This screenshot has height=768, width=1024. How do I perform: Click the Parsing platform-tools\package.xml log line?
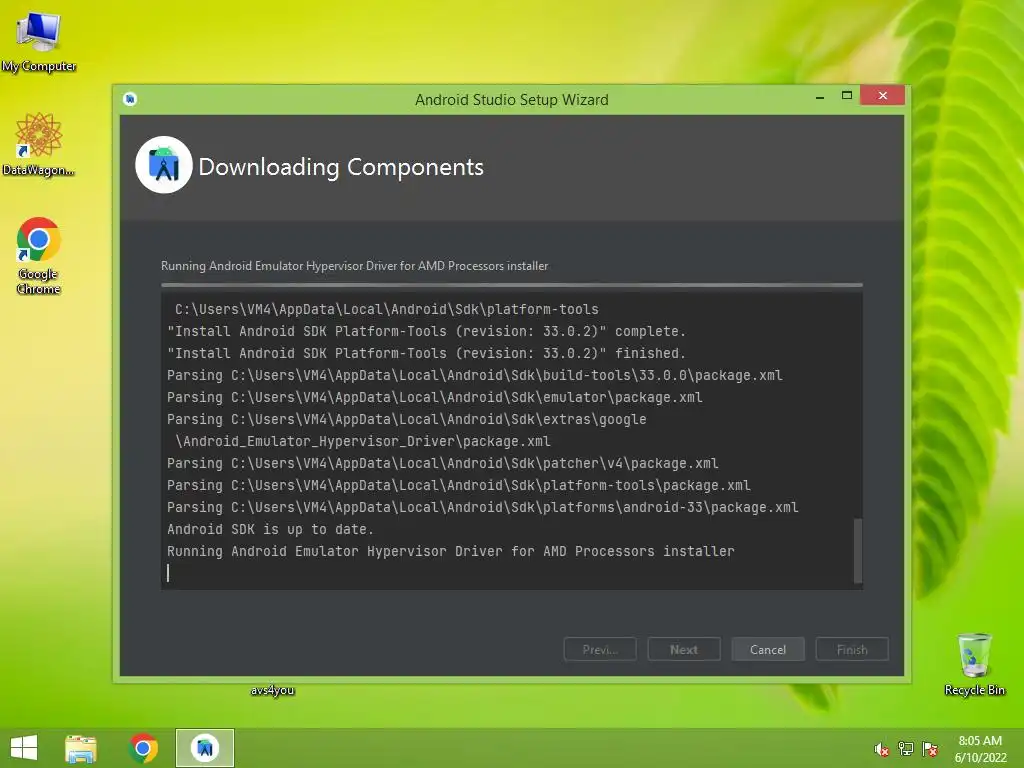[458, 485]
